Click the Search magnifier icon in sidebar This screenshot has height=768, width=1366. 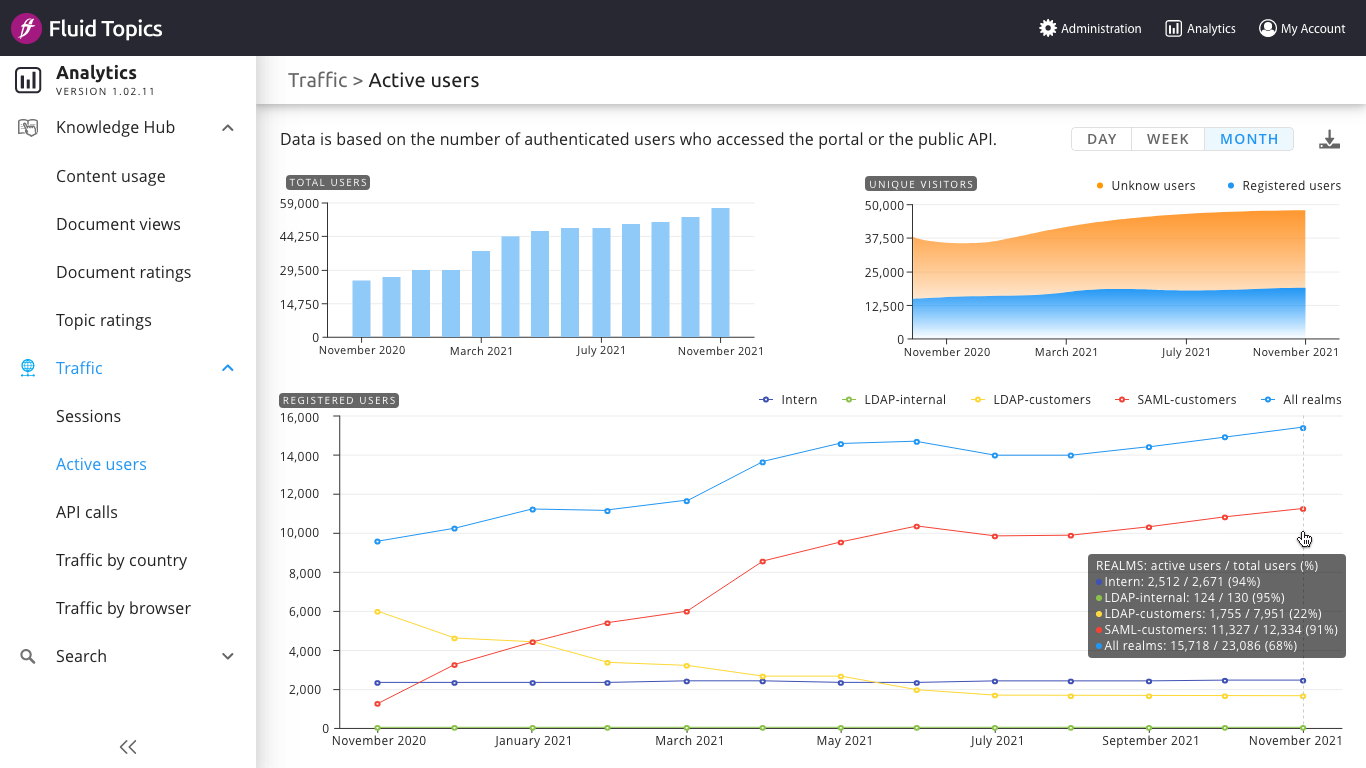click(x=28, y=656)
